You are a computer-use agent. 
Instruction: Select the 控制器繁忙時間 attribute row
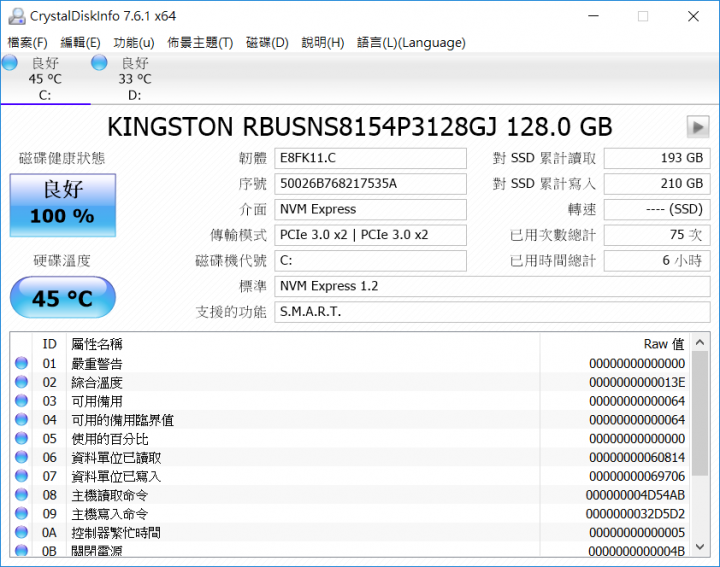(x=350, y=533)
